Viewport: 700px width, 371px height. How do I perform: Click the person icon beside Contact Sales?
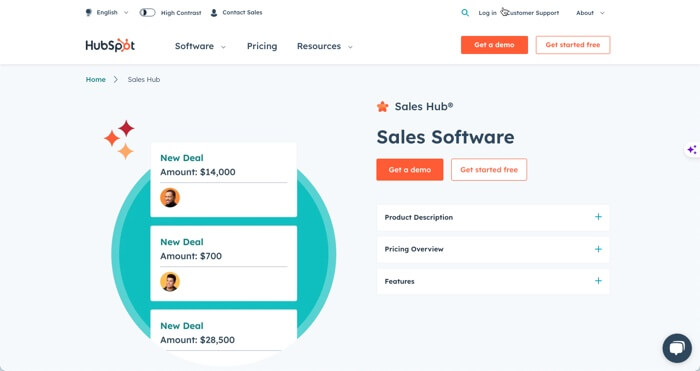point(214,13)
